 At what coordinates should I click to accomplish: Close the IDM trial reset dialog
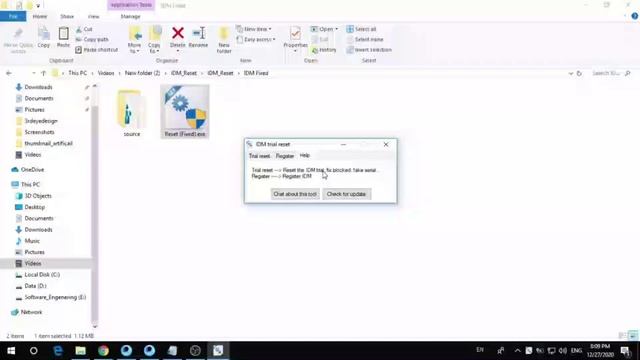tap(386, 144)
